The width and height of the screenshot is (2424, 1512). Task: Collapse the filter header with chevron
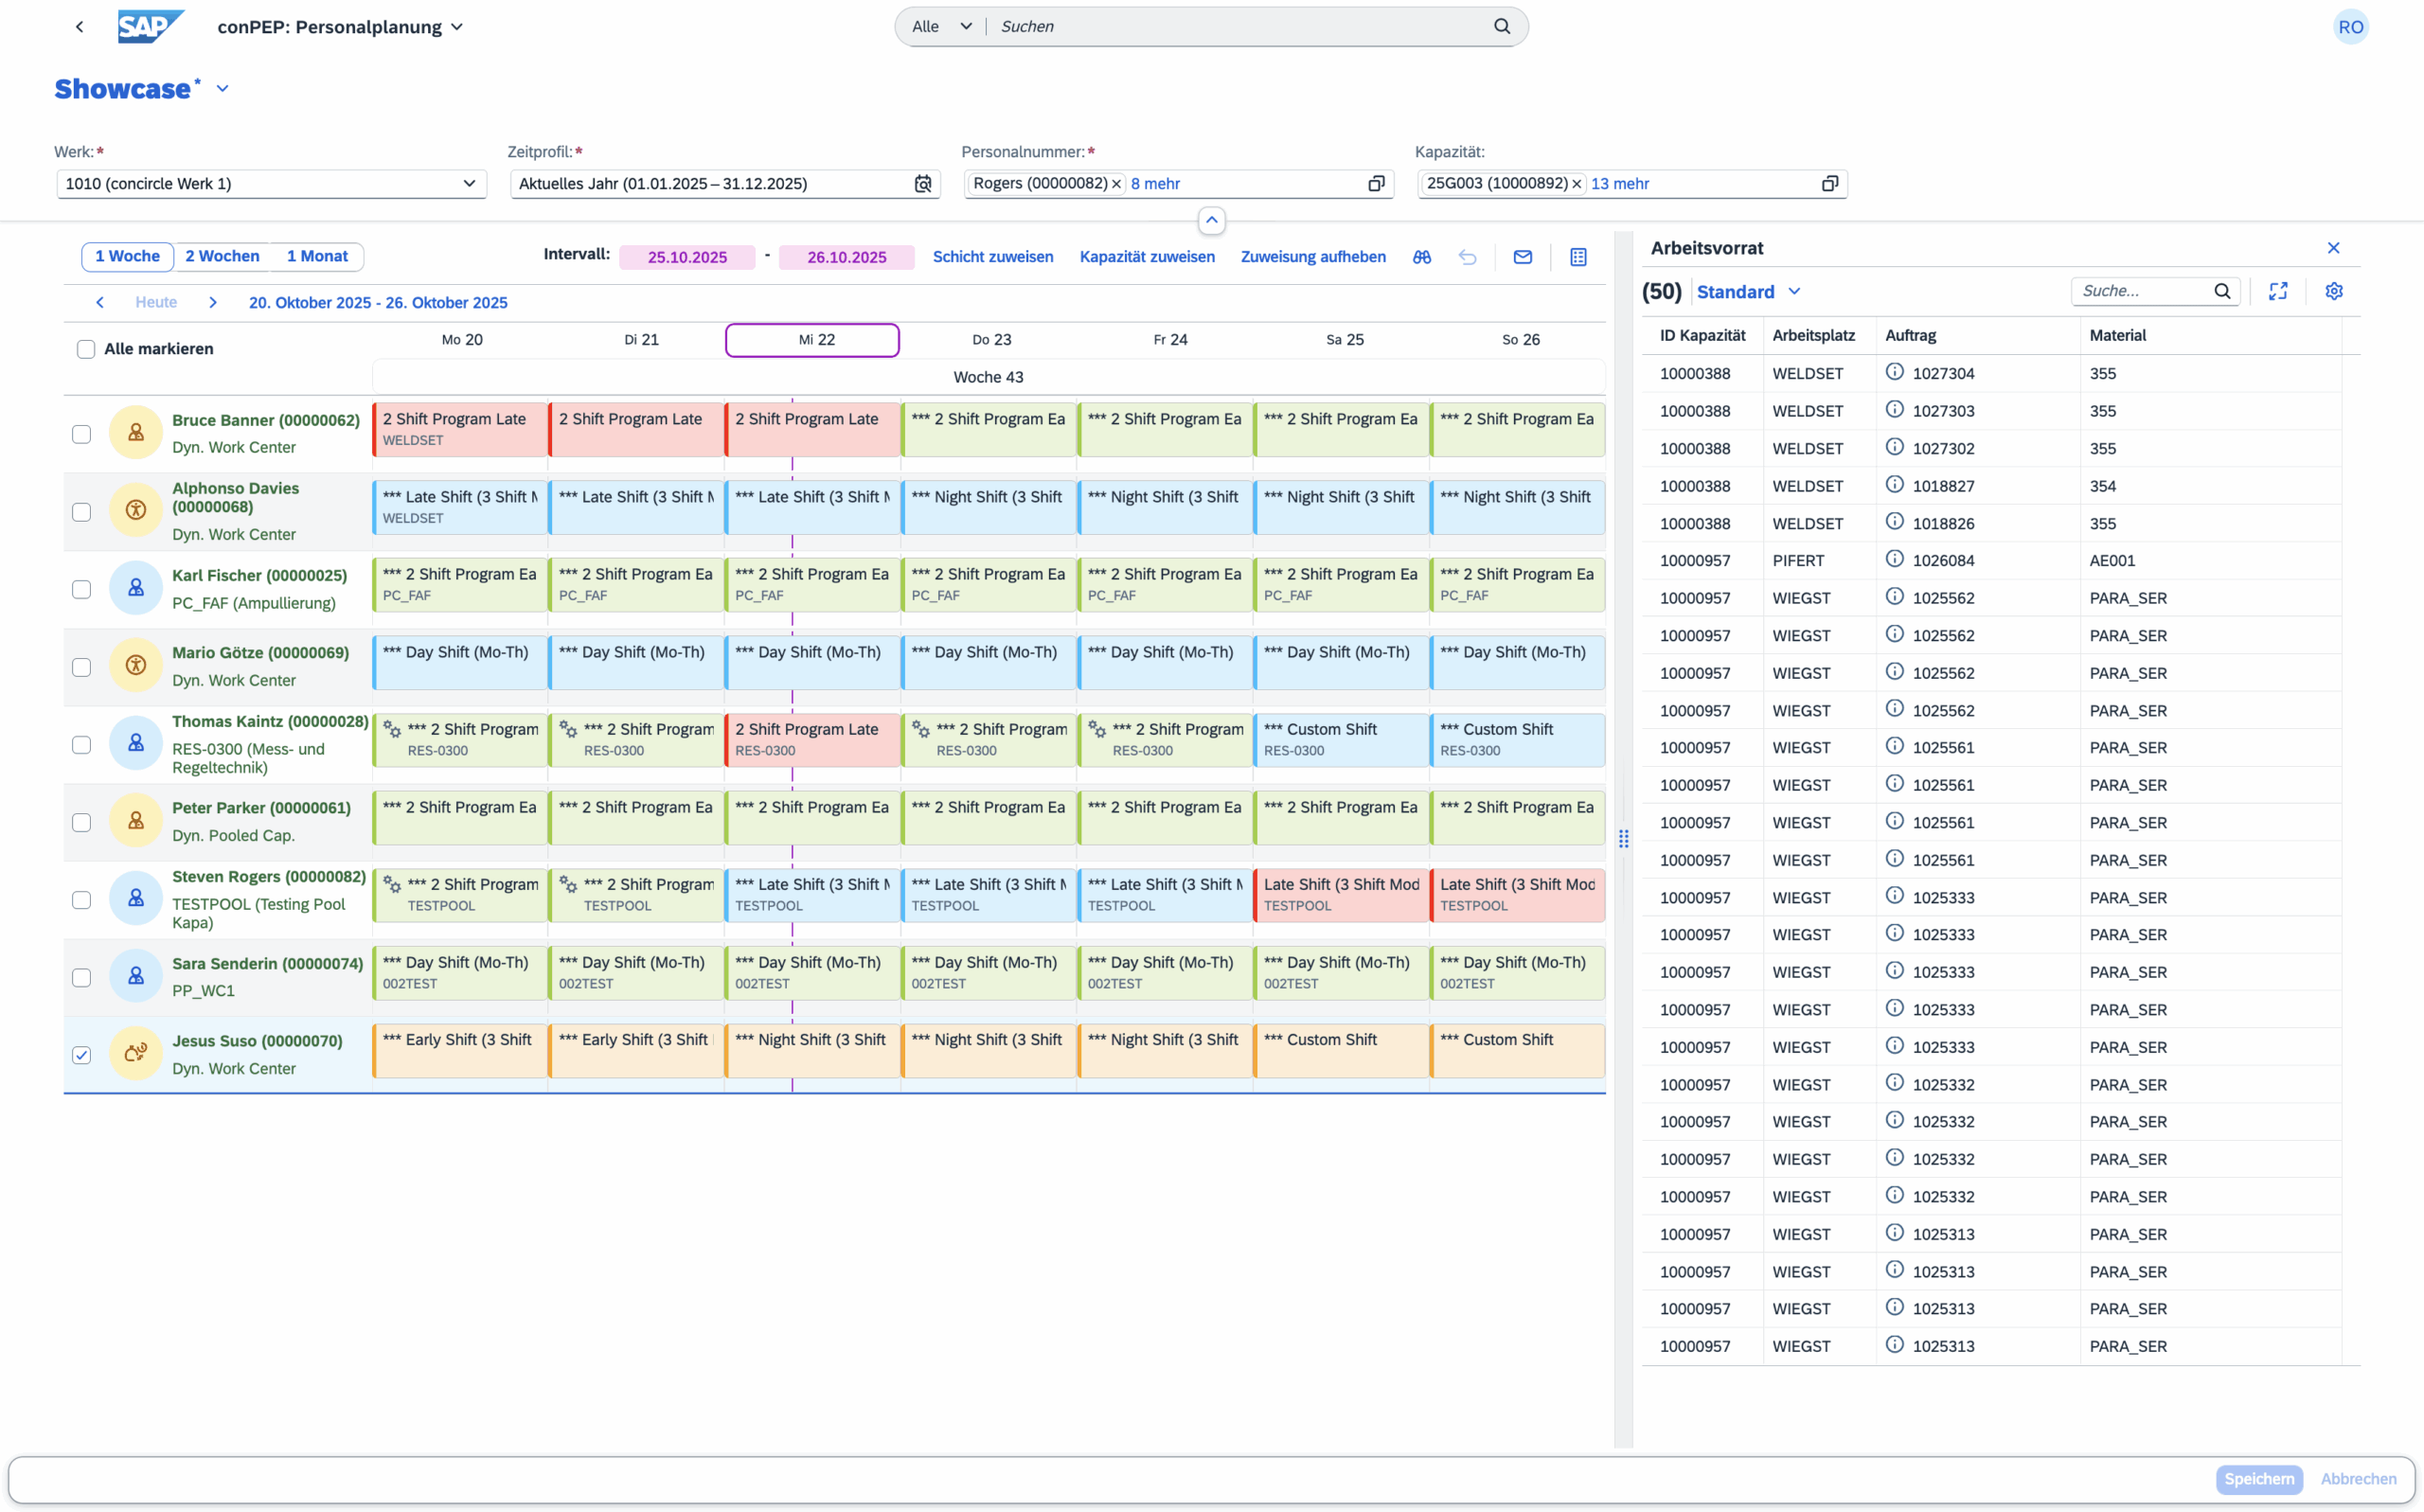click(x=1211, y=220)
